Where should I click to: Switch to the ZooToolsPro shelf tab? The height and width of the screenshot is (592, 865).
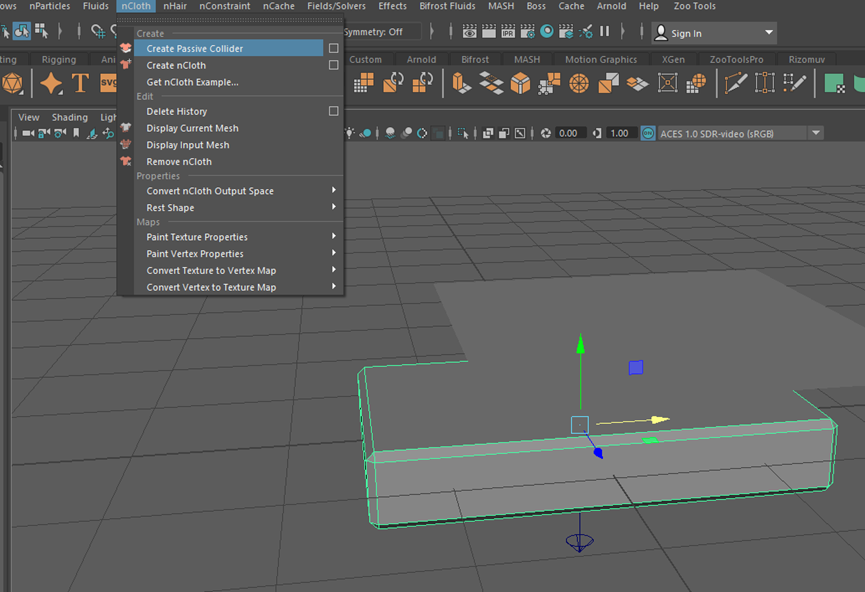tap(736, 60)
